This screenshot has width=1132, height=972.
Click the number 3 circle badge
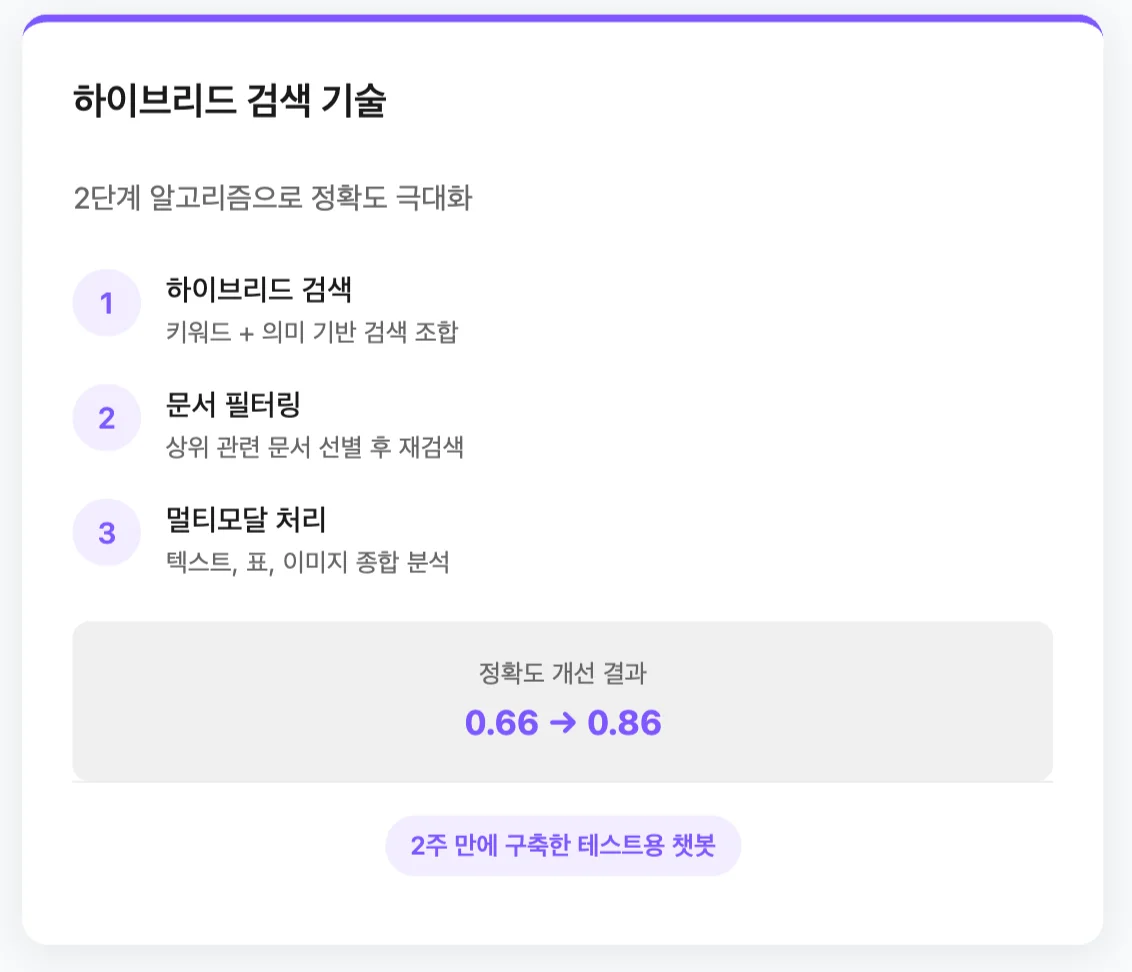tap(106, 533)
